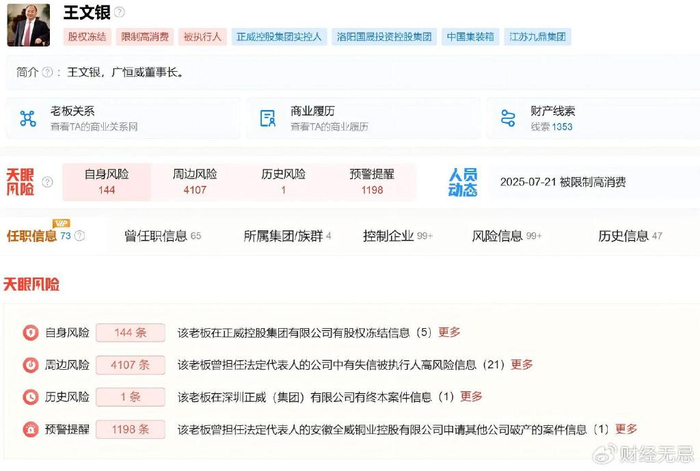Open 江苏九鼎集团 tag

point(538,37)
